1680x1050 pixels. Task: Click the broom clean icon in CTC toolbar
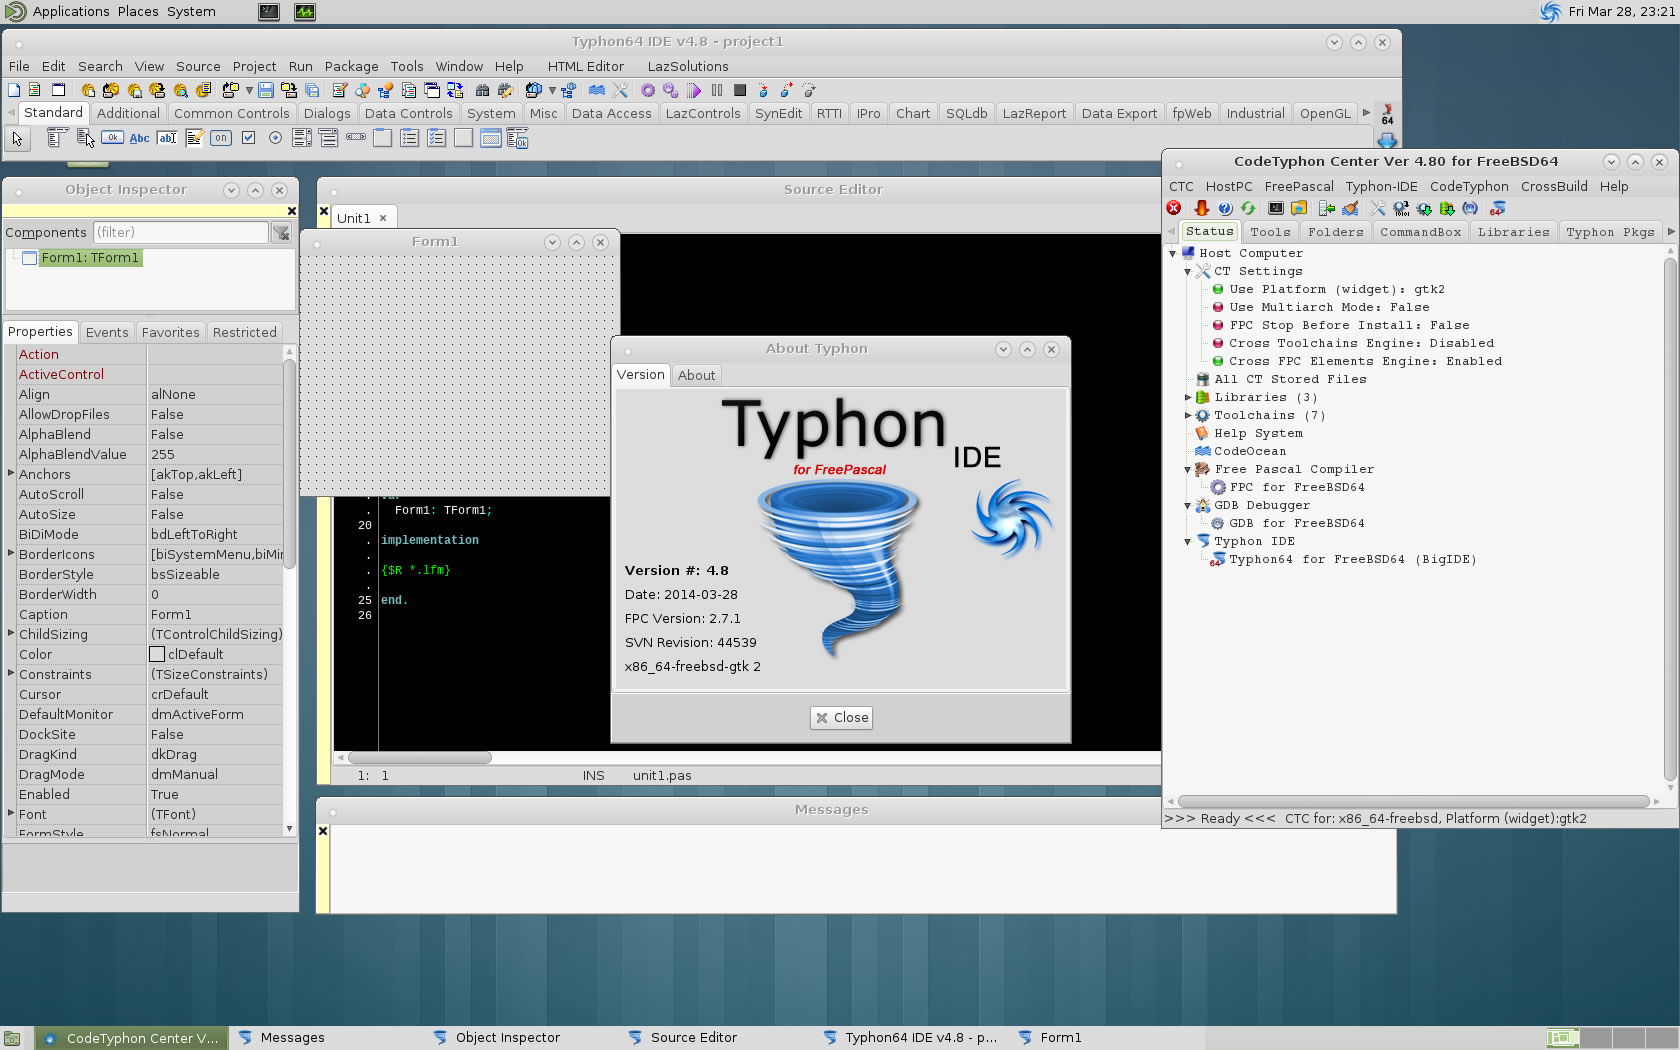click(1351, 208)
